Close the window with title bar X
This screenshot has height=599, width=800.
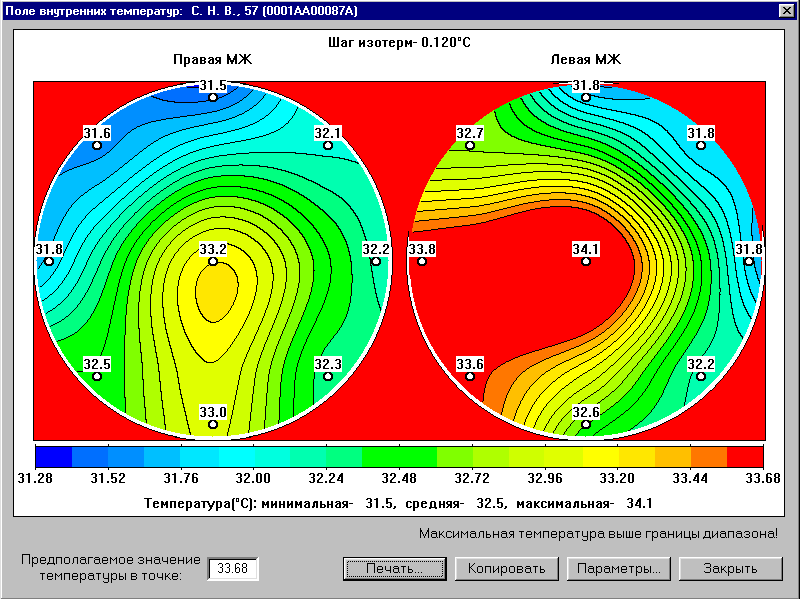pos(786,10)
